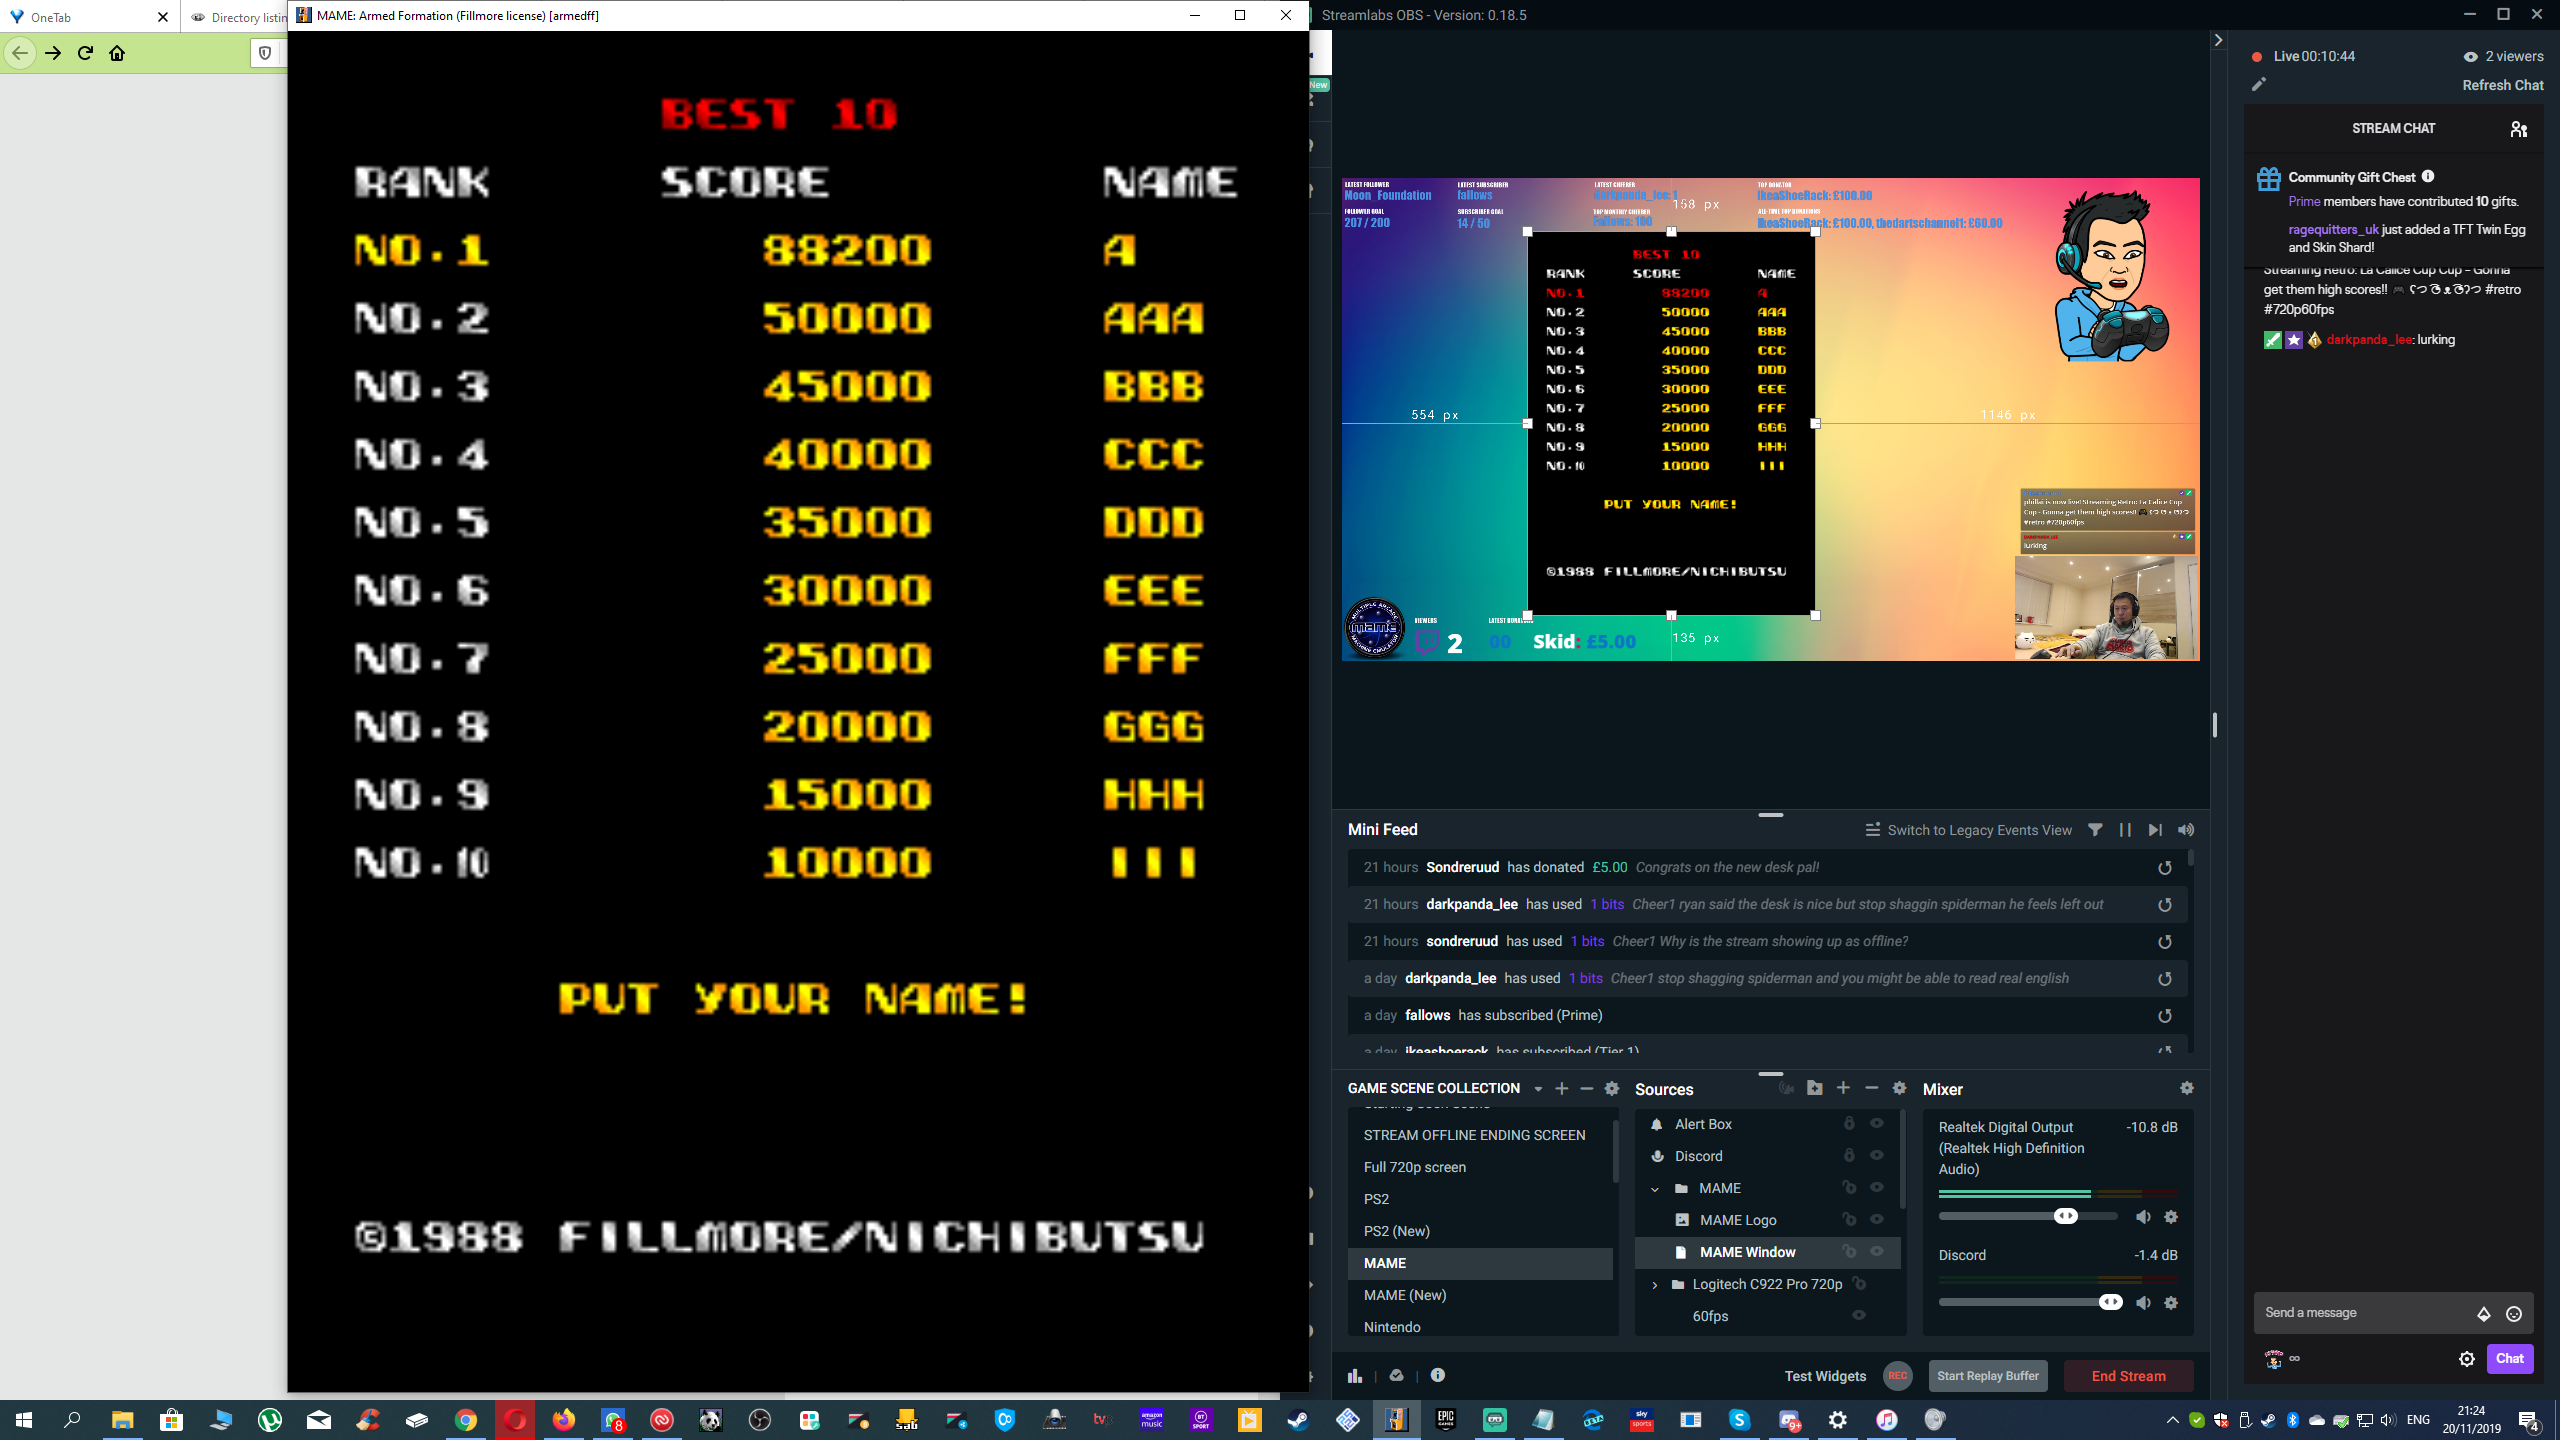Send message with Chat button
2560x1440 pixels.
(x=2509, y=1358)
